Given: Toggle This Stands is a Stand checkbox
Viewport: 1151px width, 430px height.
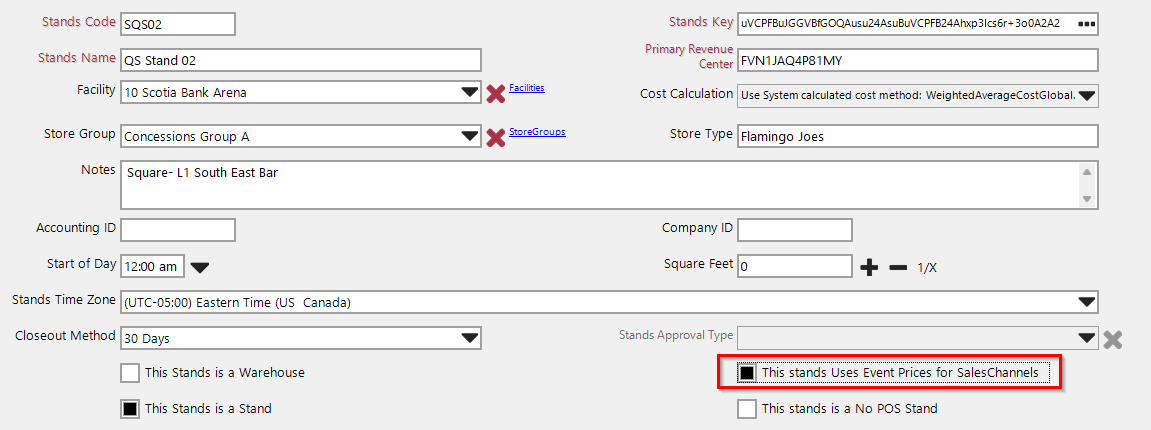Looking at the screenshot, I should pyautogui.click(x=130, y=408).
